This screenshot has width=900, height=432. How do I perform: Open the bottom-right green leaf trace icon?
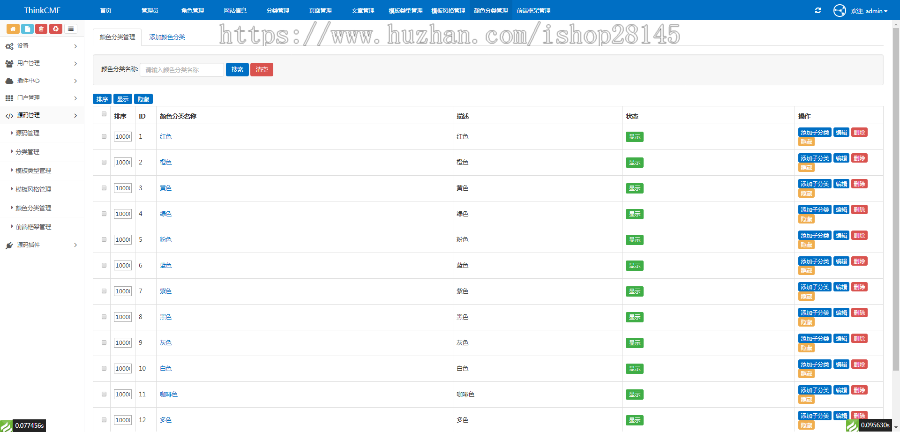pos(854,425)
